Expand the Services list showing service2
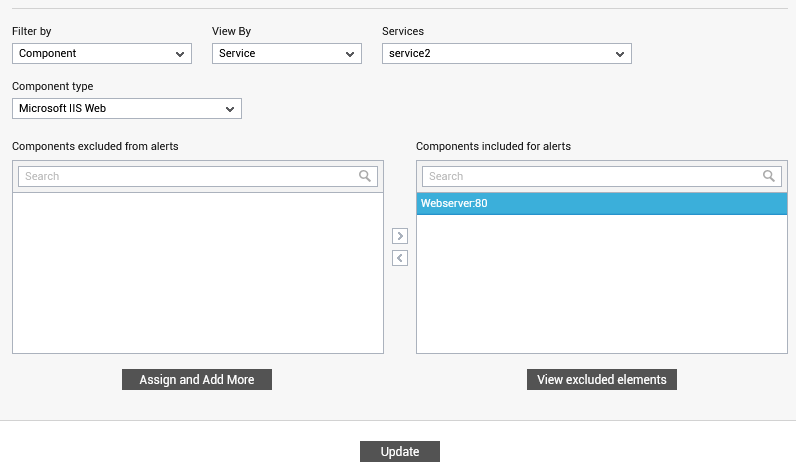This screenshot has height=468, width=796. pos(507,53)
